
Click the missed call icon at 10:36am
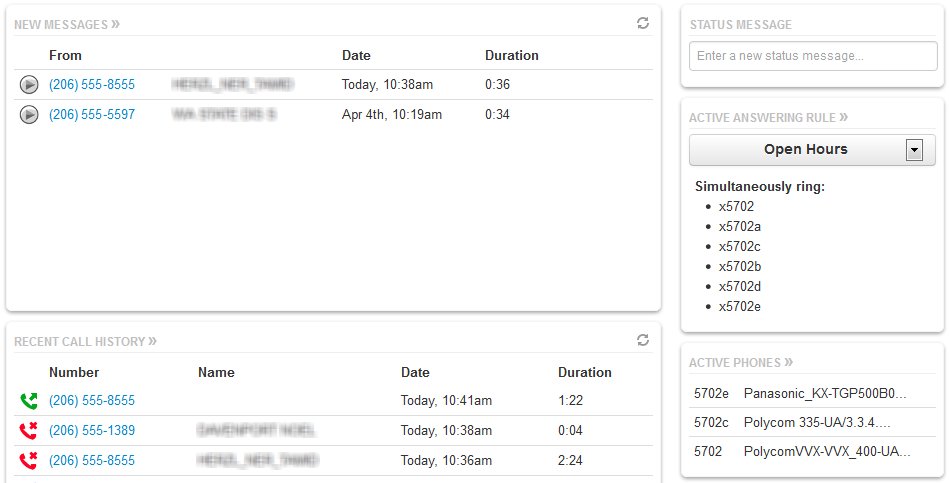(x=28, y=461)
